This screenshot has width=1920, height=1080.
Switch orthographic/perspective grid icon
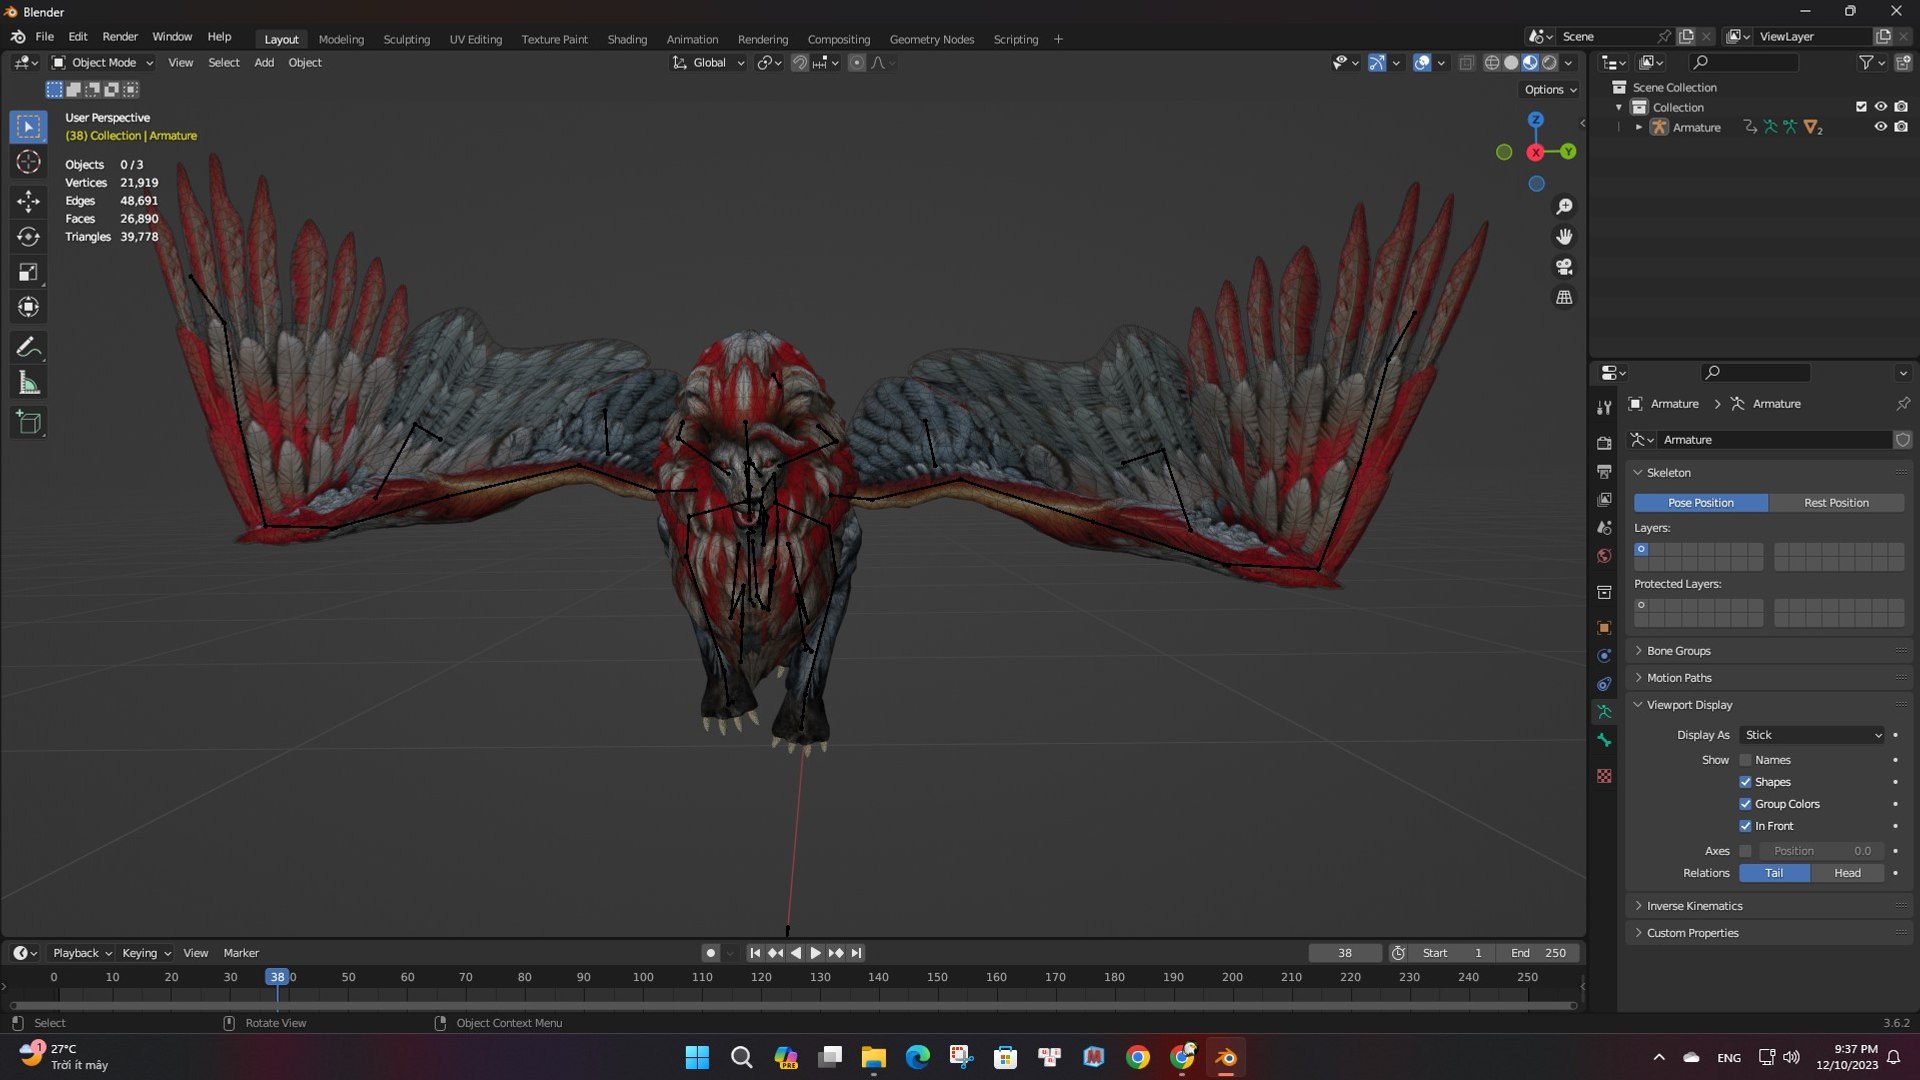click(1564, 297)
